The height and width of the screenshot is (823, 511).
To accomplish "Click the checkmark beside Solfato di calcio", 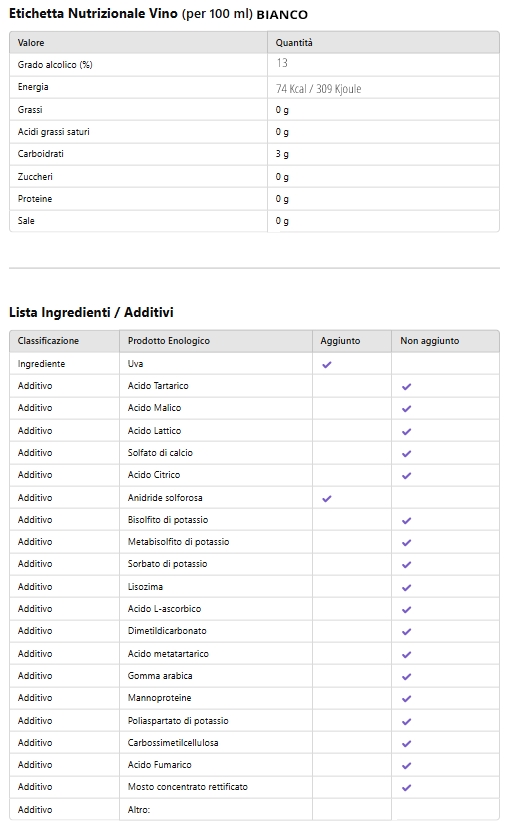I will tap(407, 454).
